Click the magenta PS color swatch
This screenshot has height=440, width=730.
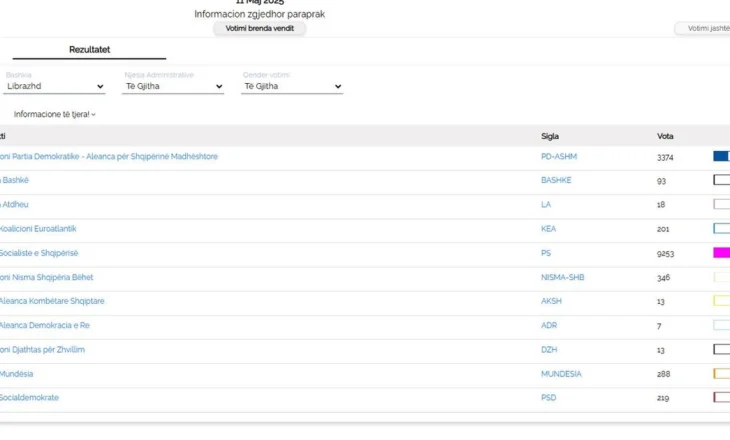point(721,252)
